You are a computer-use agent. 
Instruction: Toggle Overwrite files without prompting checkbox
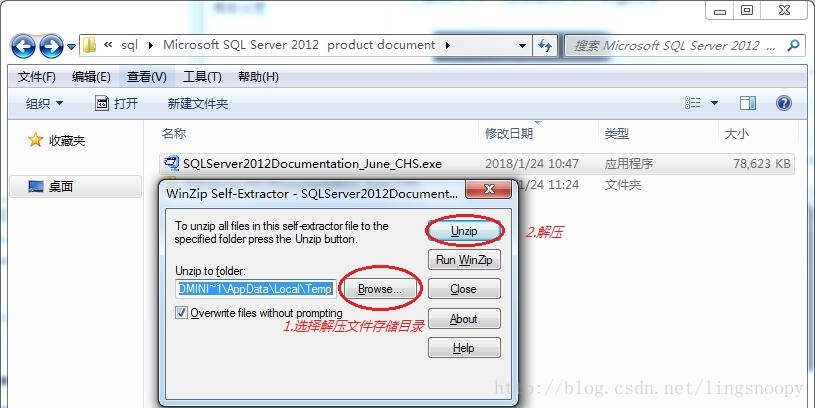pos(181,313)
